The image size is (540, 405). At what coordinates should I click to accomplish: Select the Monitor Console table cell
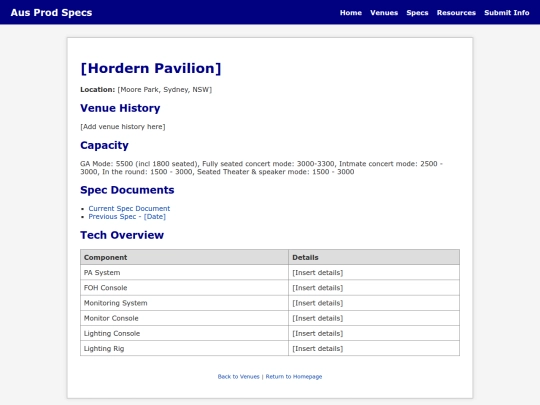pos(184,318)
